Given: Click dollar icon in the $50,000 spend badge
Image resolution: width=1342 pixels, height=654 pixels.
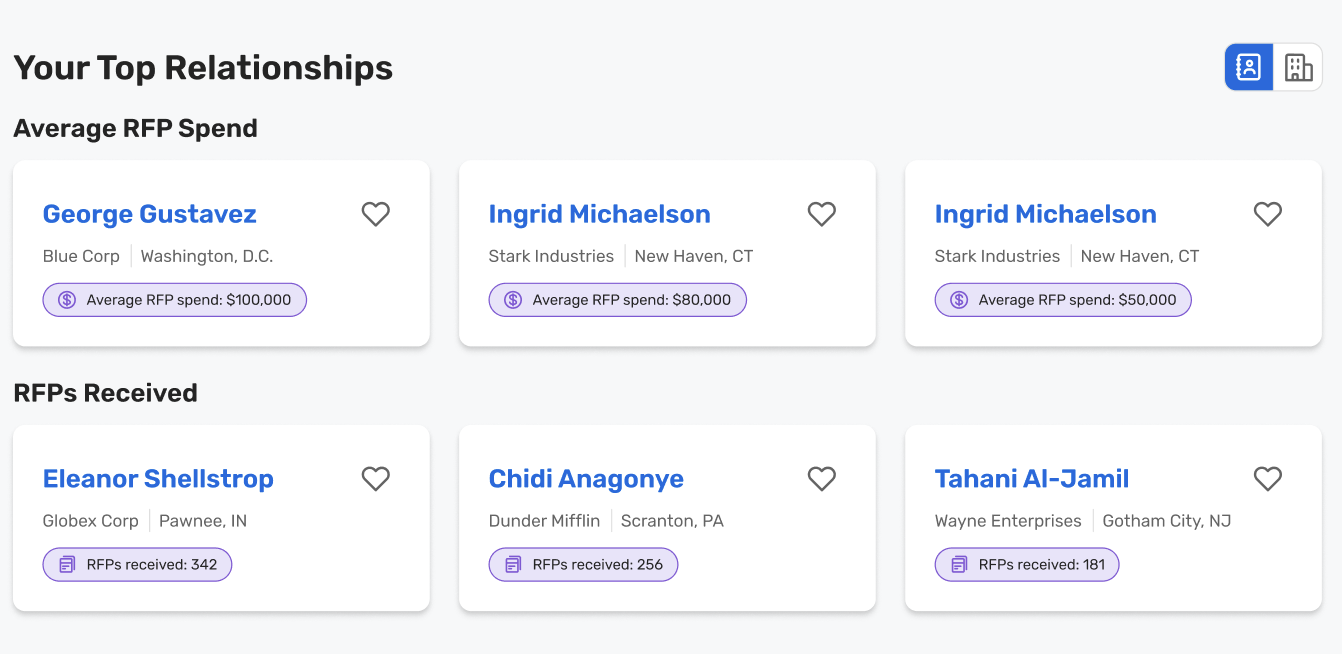Looking at the screenshot, I should [x=959, y=300].
